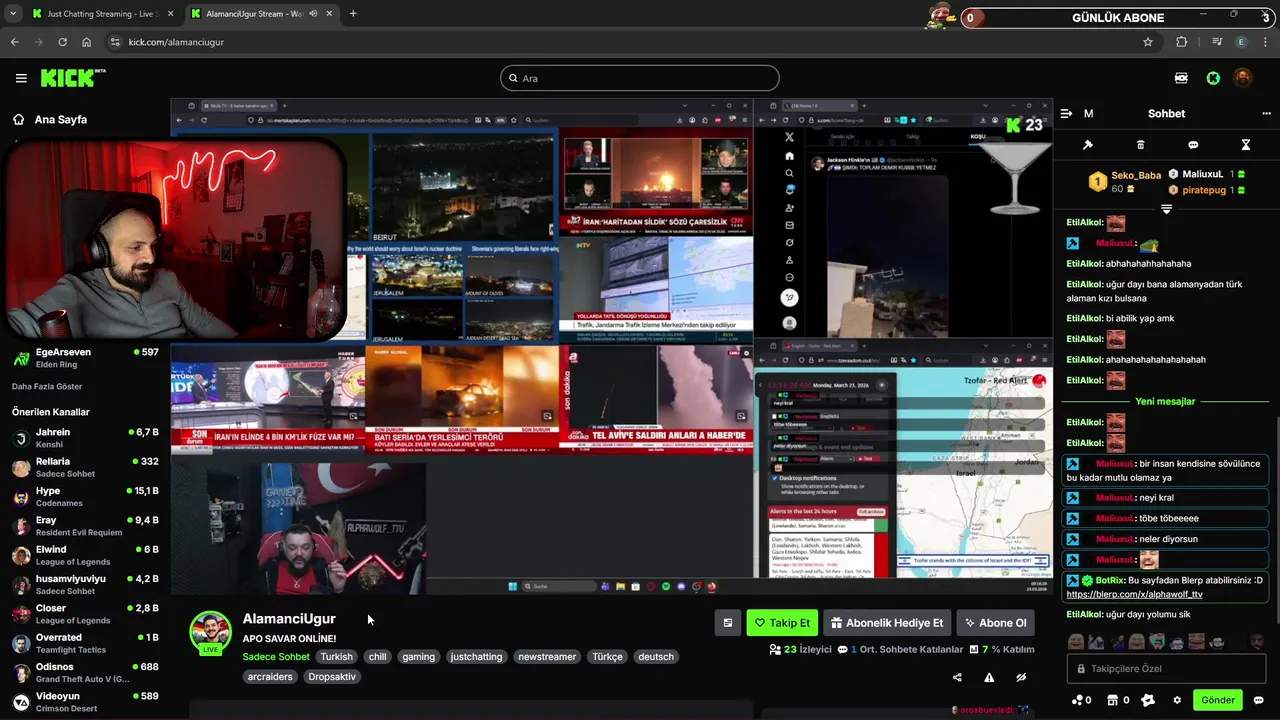Open Odisnos channel in sidebar
The width and height of the screenshot is (1280, 720).
[x=85, y=673]
